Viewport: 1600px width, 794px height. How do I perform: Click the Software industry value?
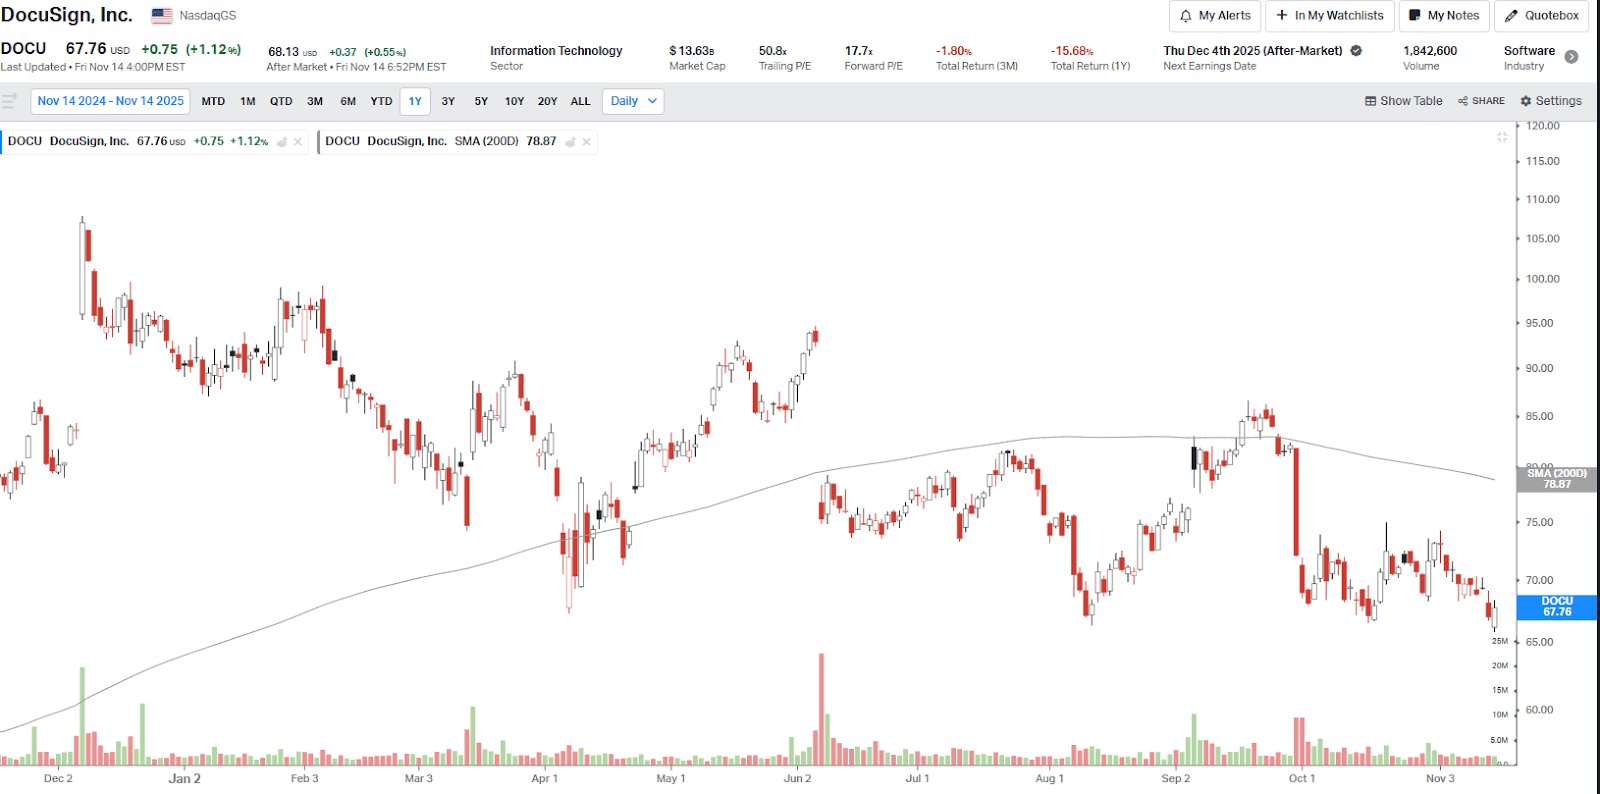(x=1529, y=51)
